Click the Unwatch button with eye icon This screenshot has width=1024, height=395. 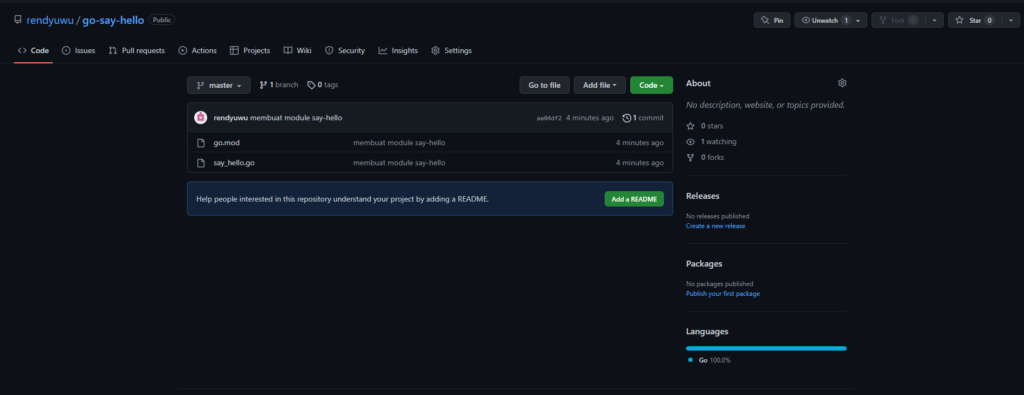click(x=825, y=20)
